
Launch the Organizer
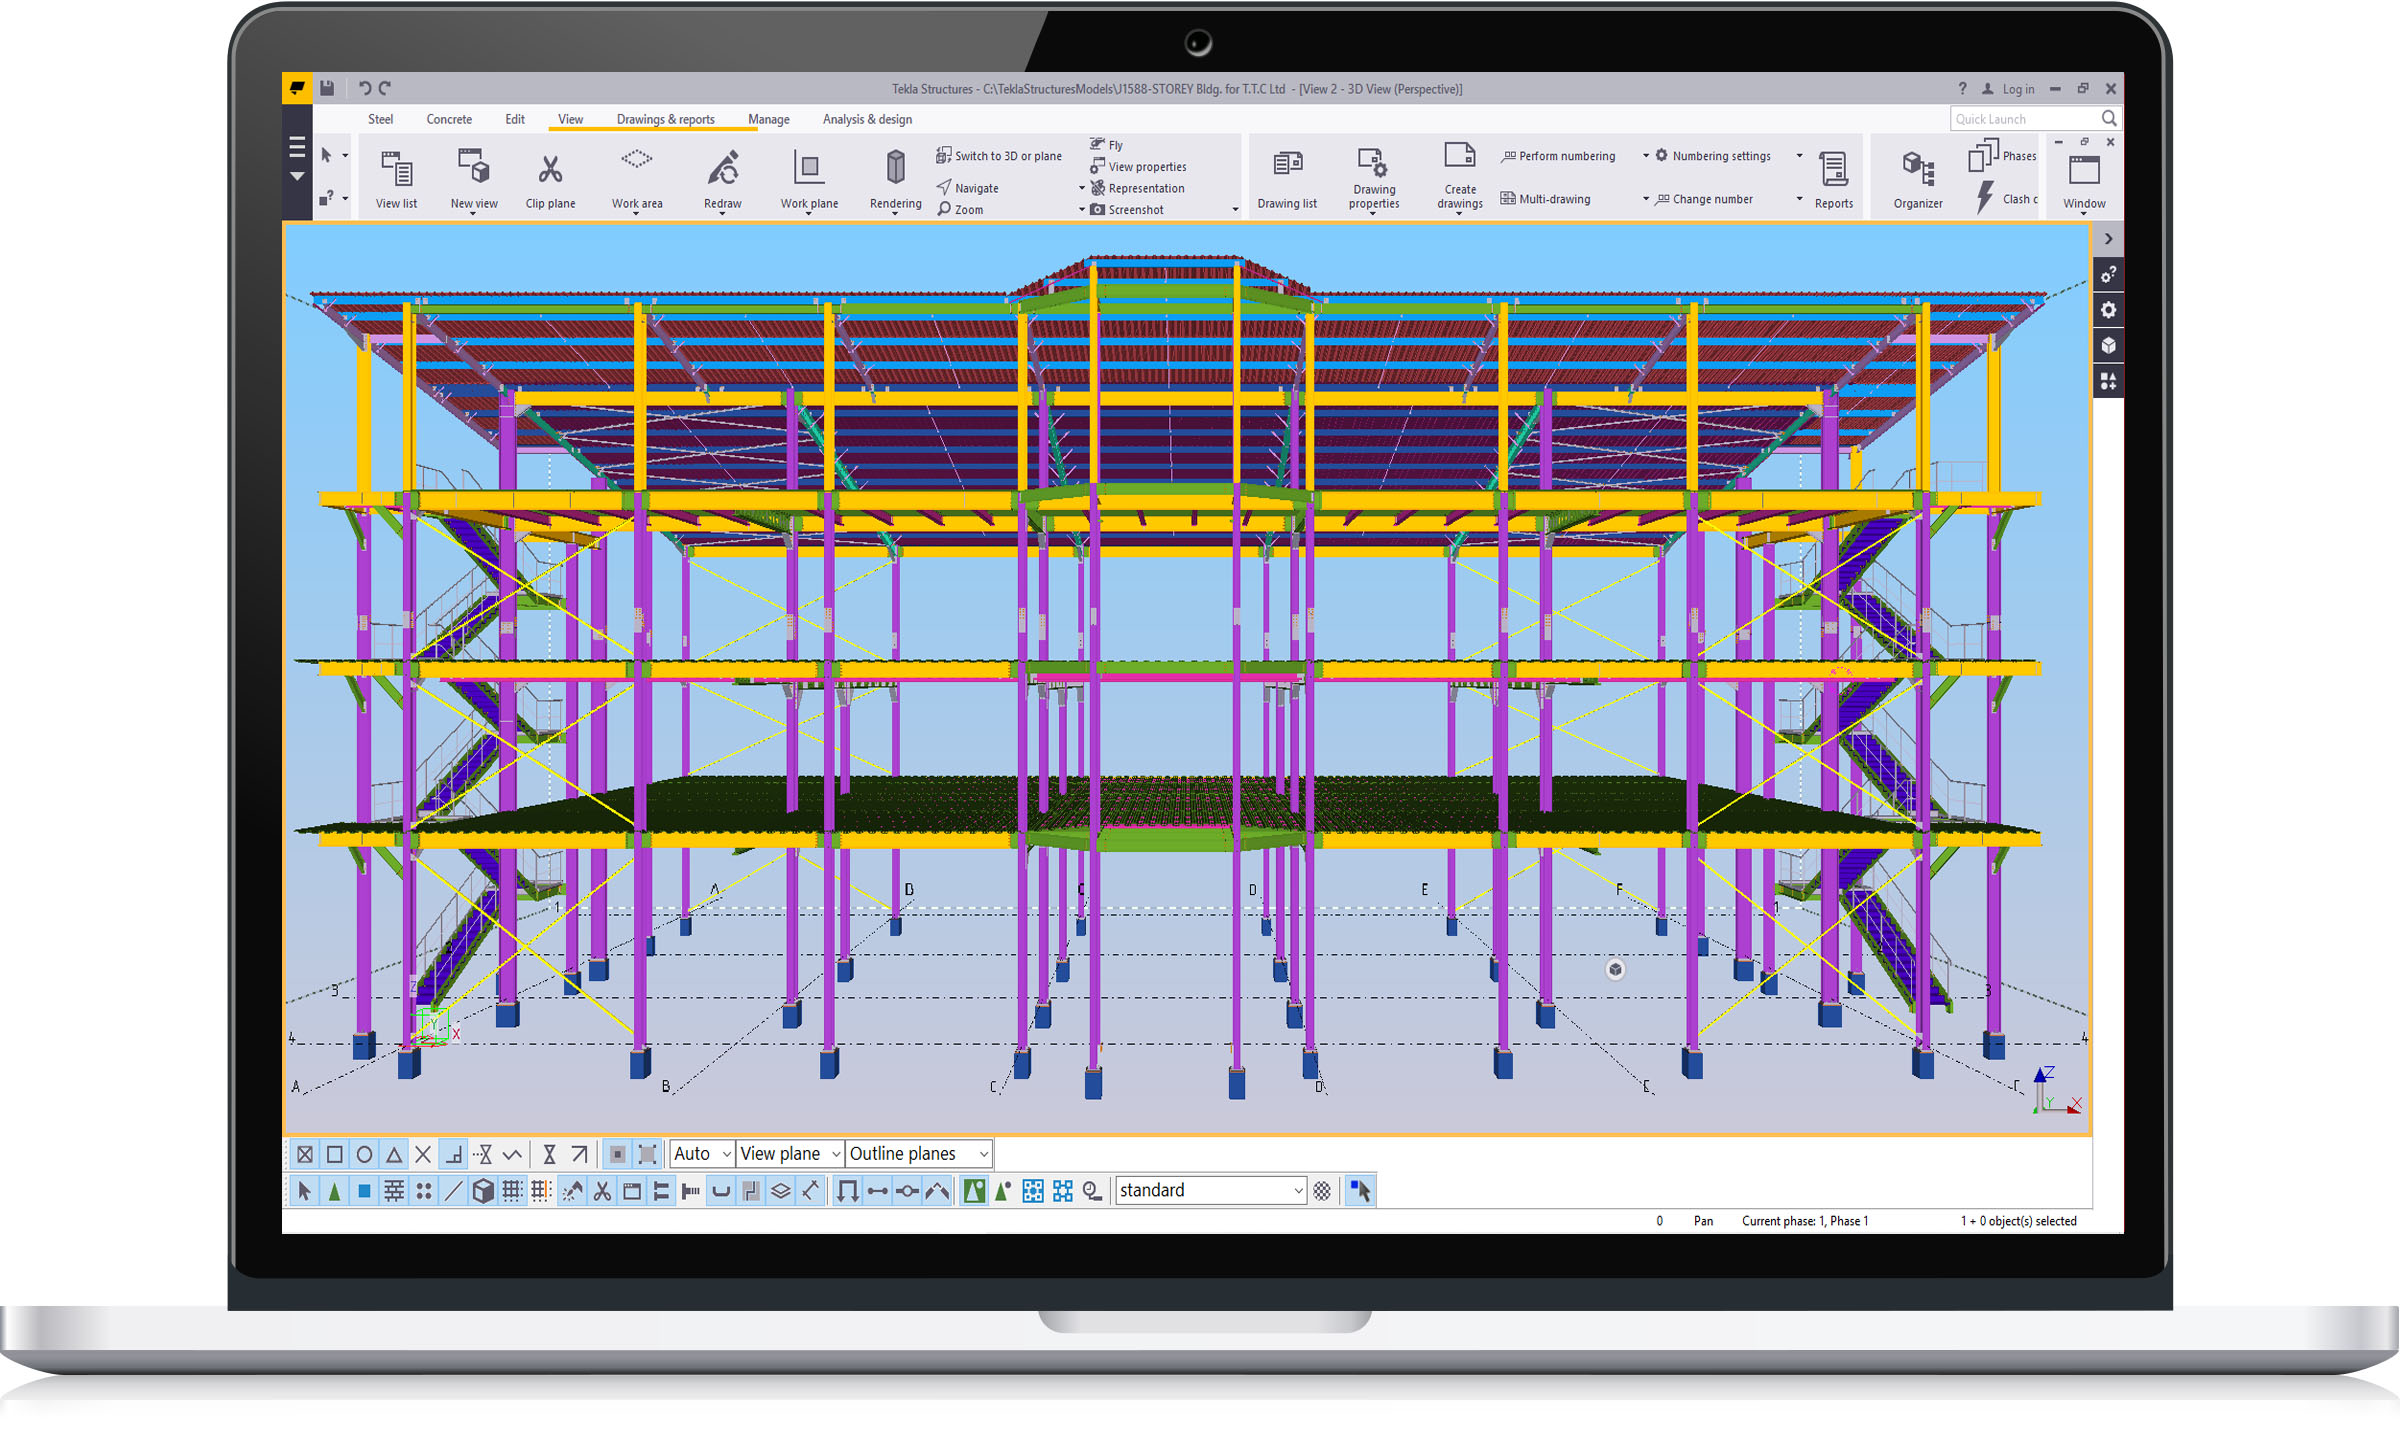(x=1918, y=179)
